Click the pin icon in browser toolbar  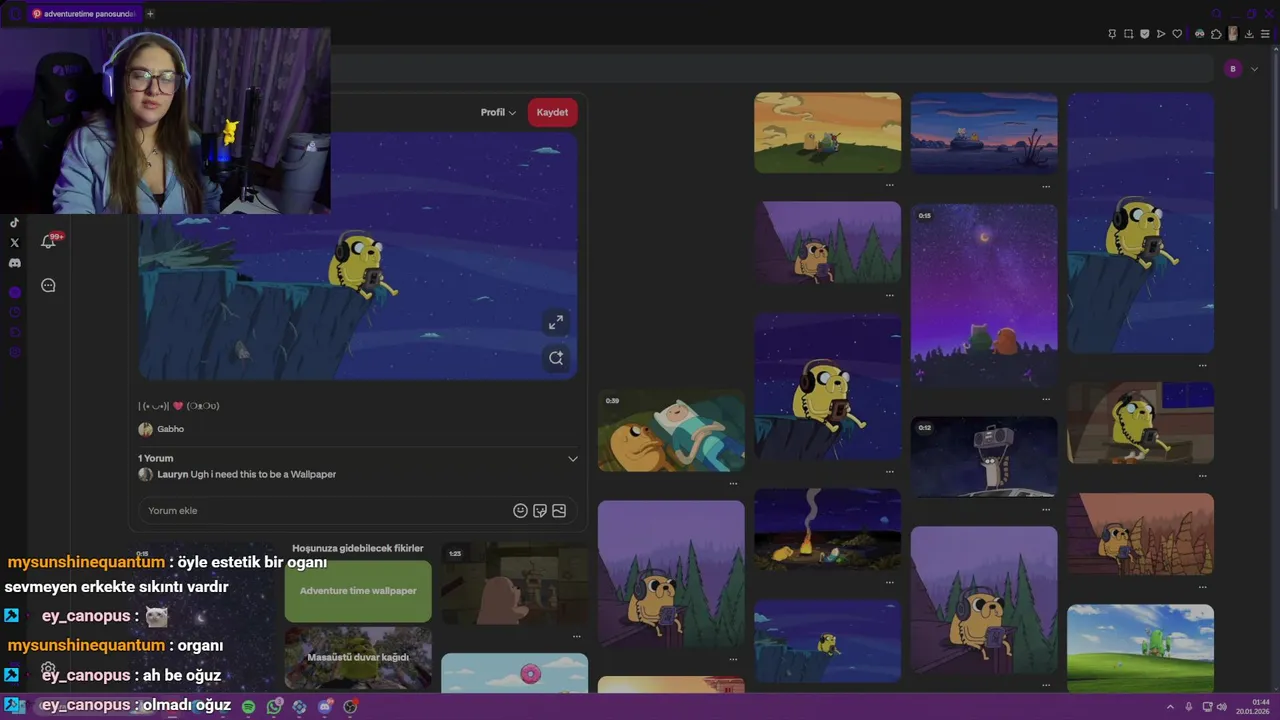pos(1112,34)
